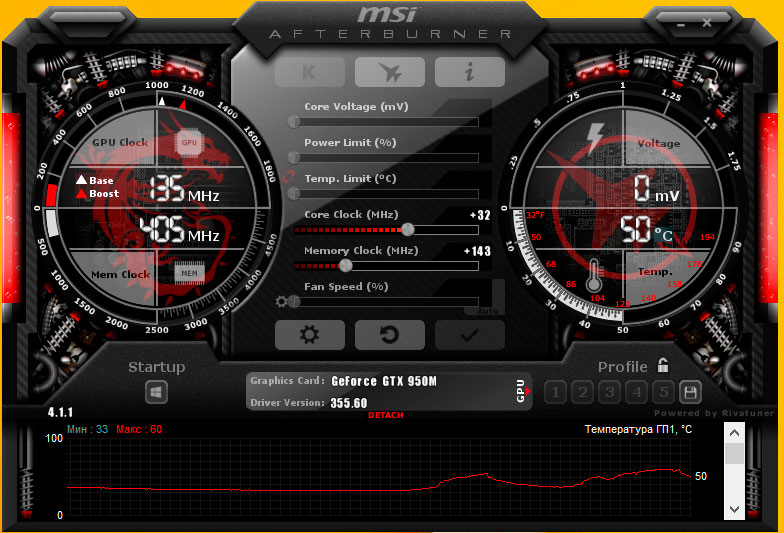Toggle the profile lock icon

(662, 366)
